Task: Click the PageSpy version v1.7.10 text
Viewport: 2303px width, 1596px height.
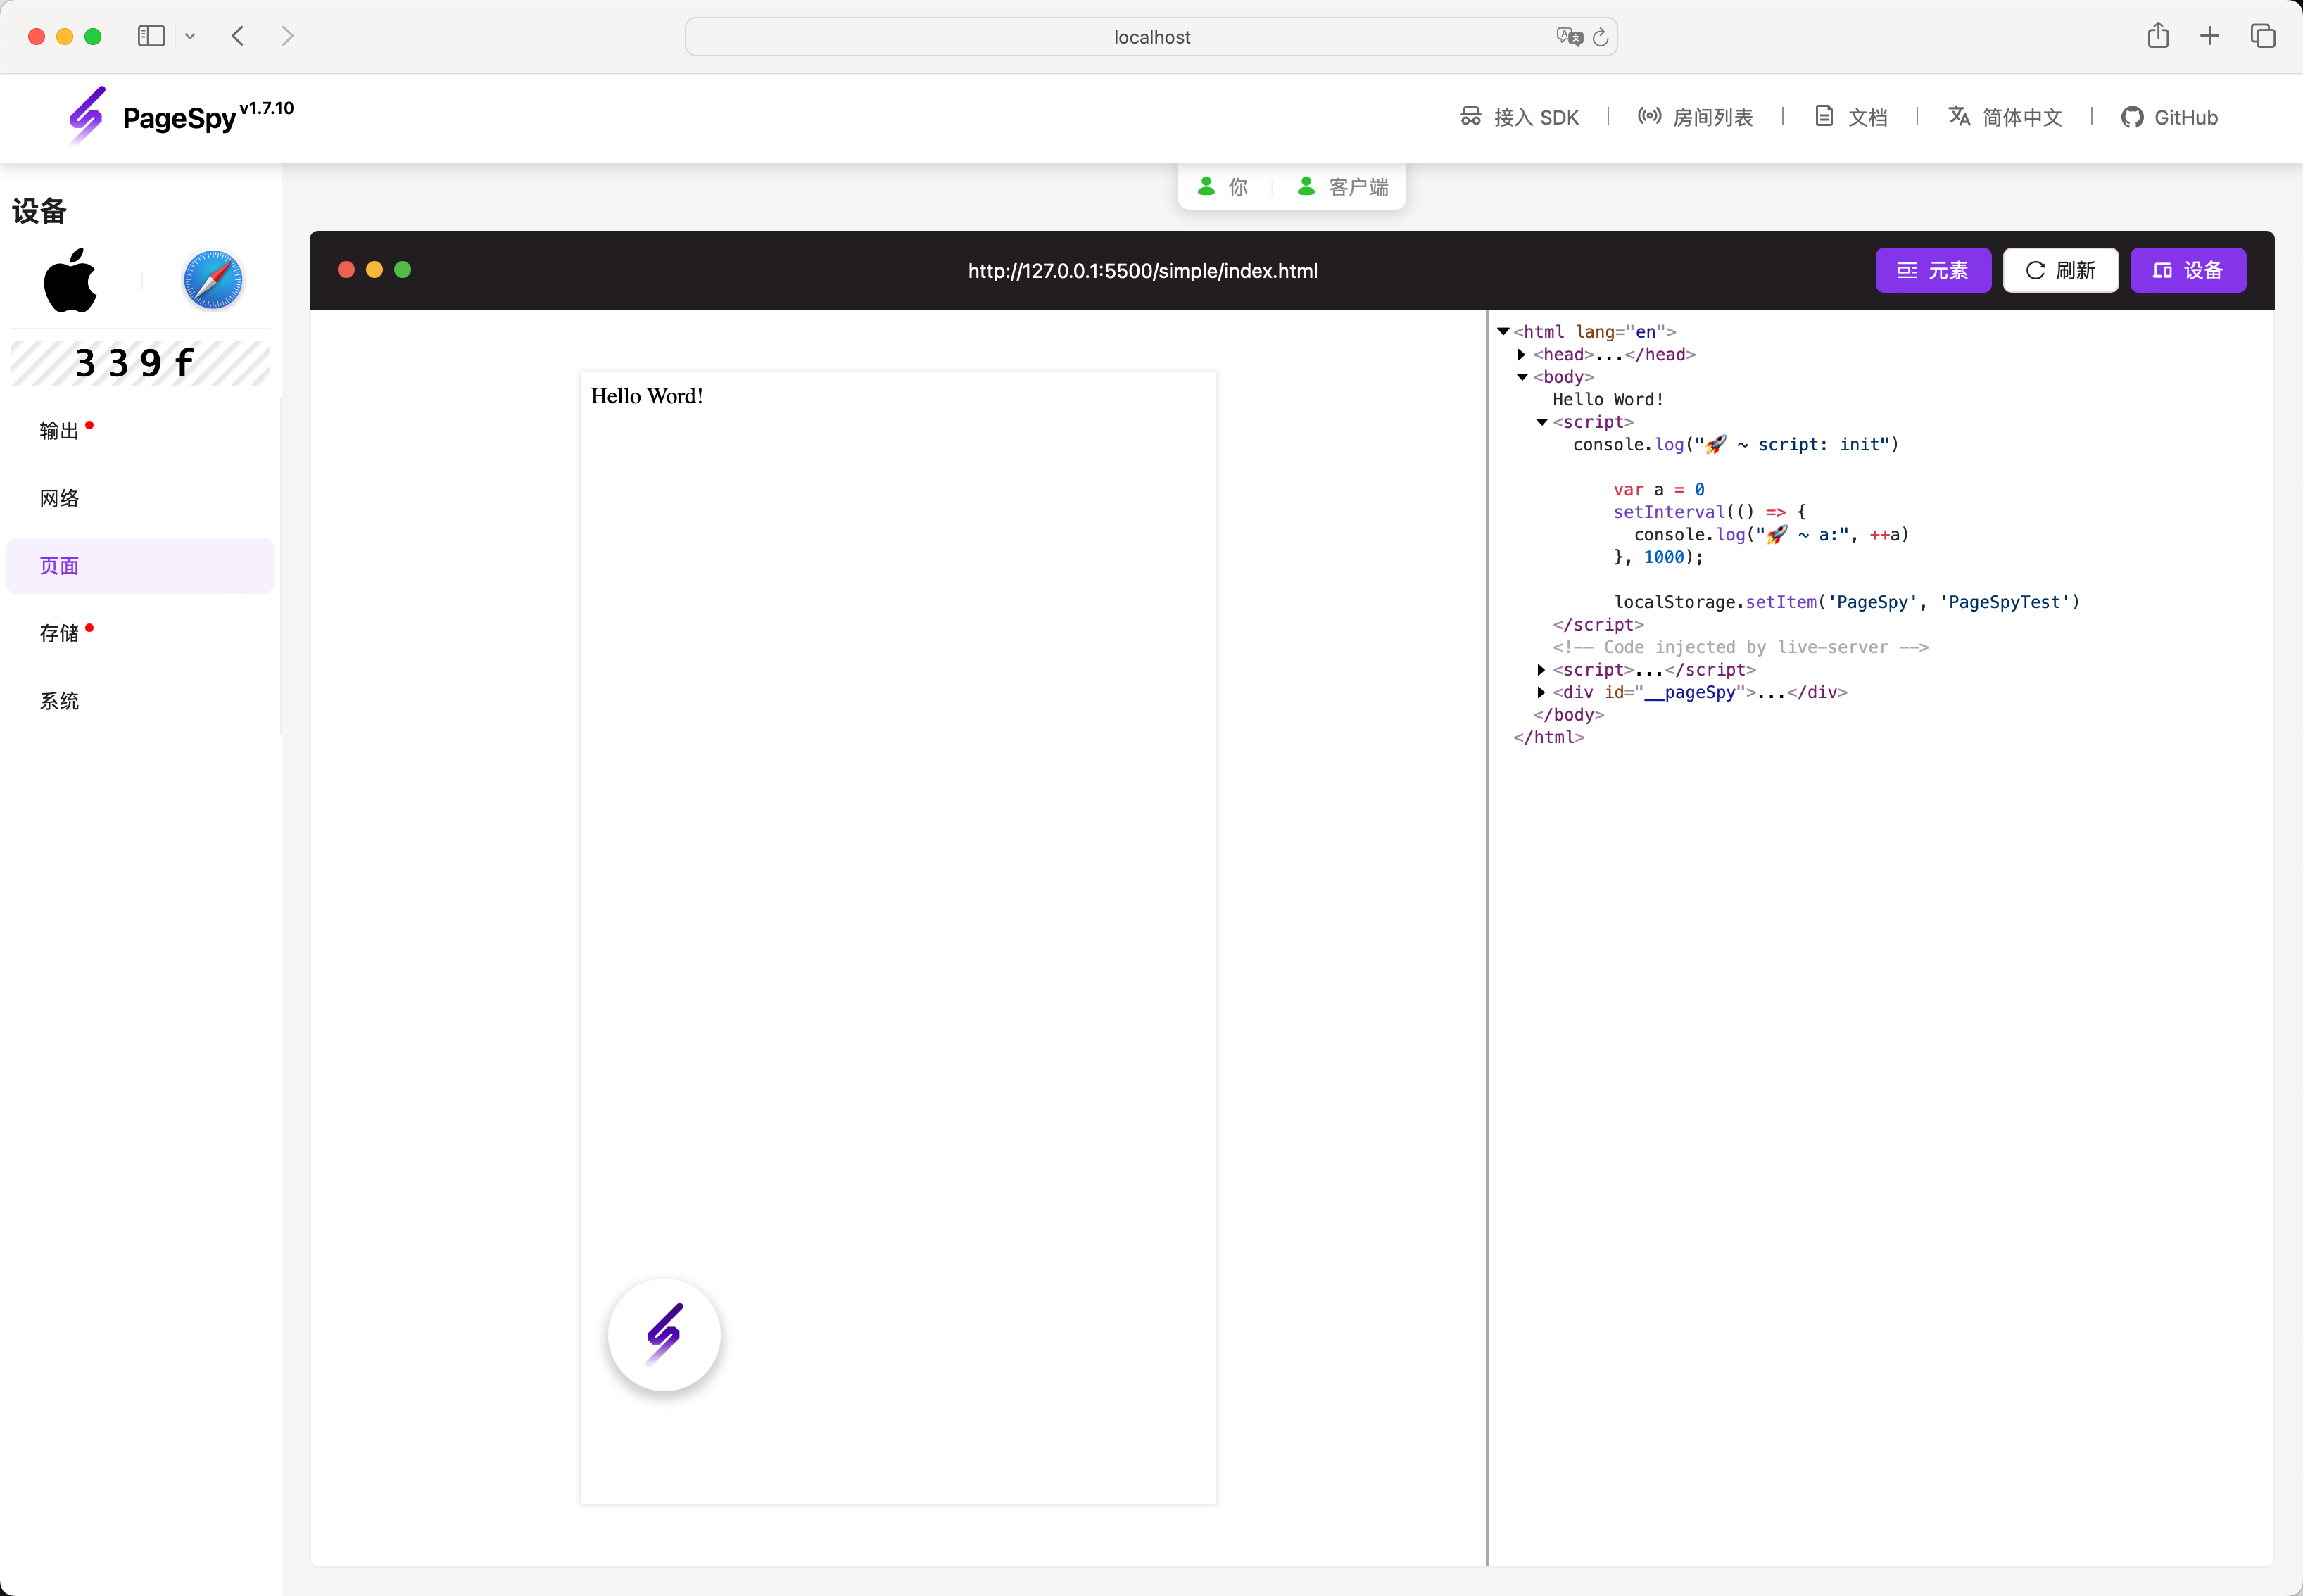Action: (267, 108)
